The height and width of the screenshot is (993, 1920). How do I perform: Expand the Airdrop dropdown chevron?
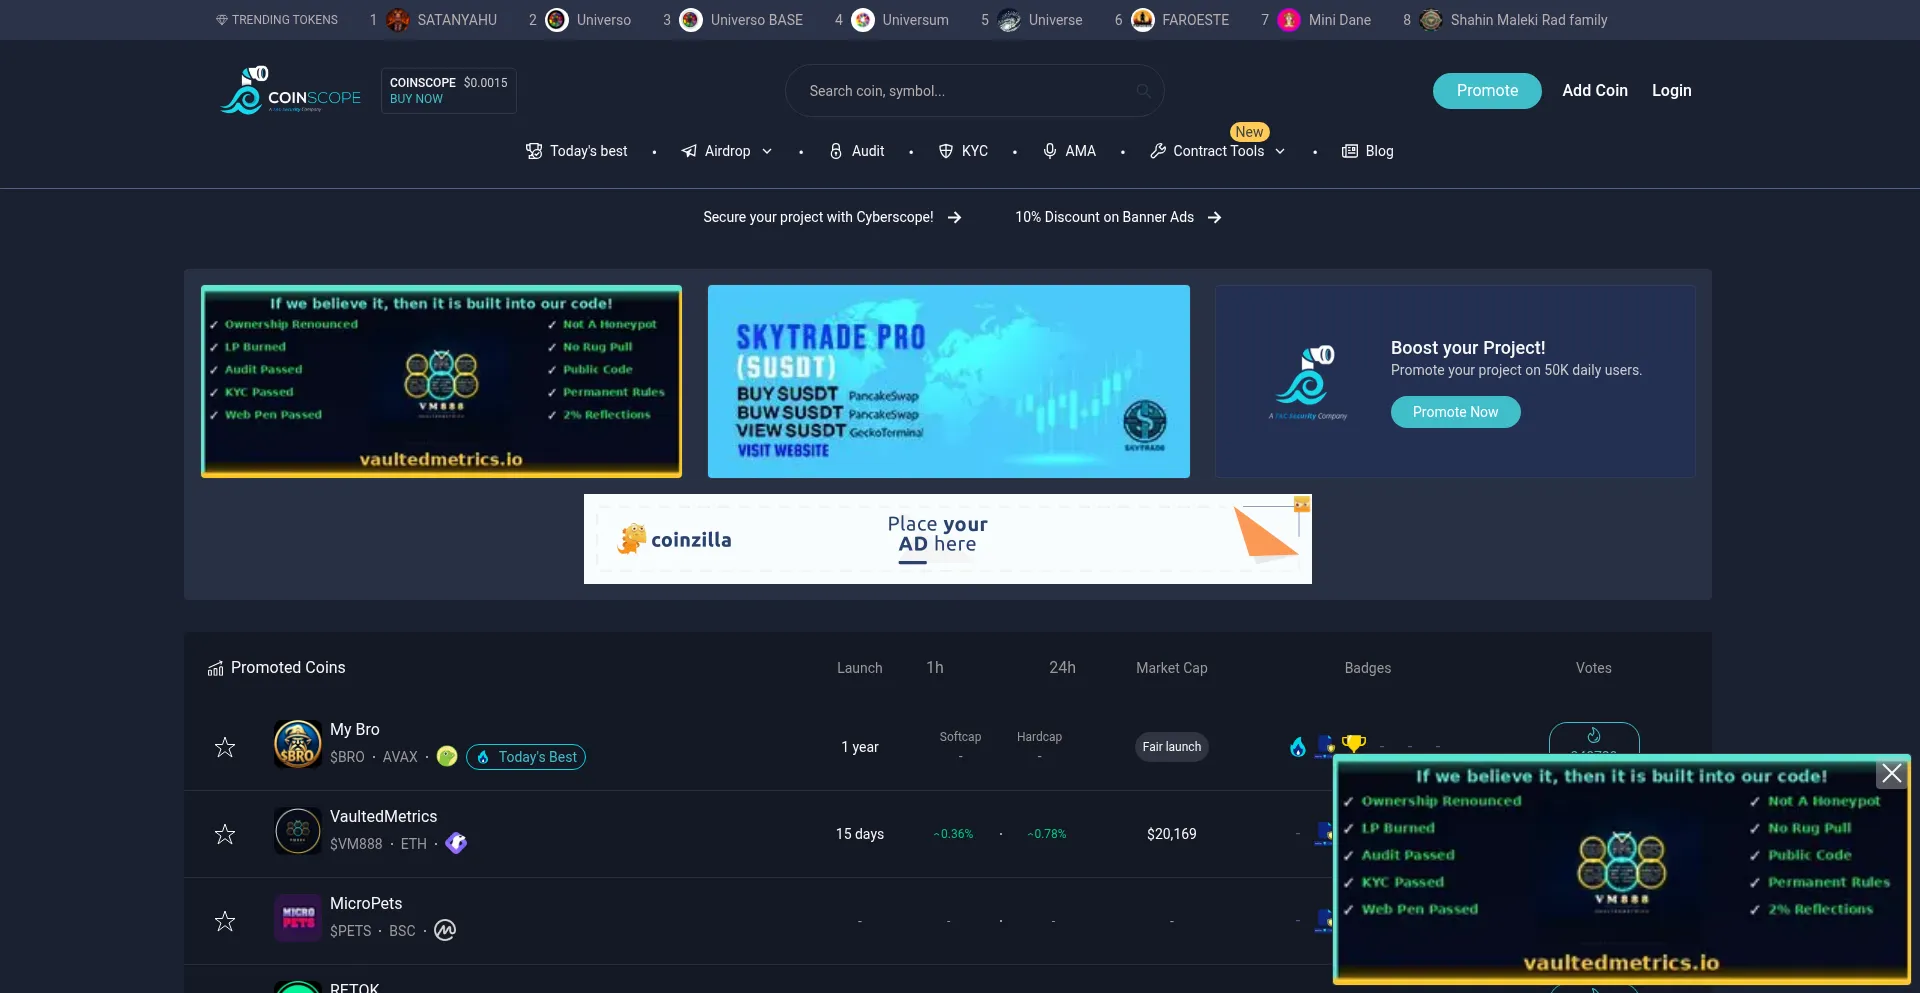click(x=767, y=151)
